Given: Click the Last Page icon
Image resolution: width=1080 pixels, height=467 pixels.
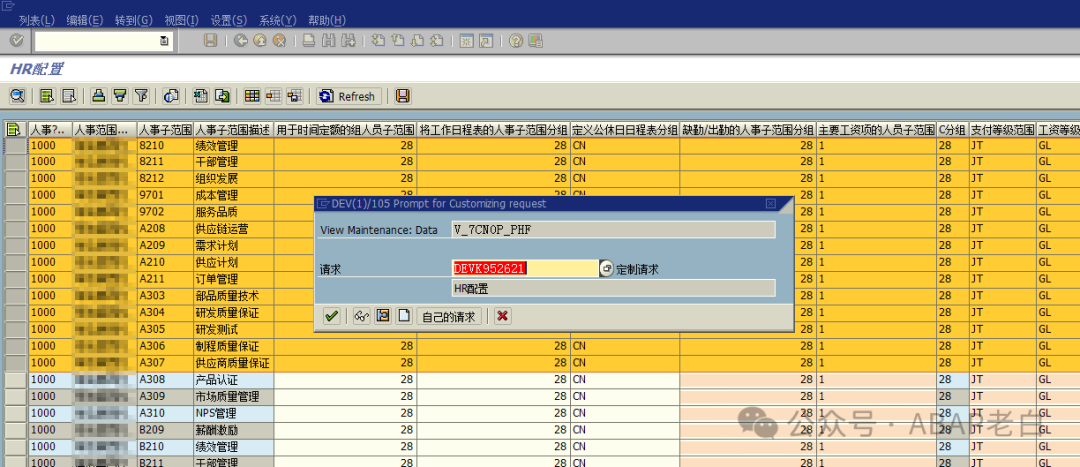Looking at the screenshot, I should tap(436, 41).
